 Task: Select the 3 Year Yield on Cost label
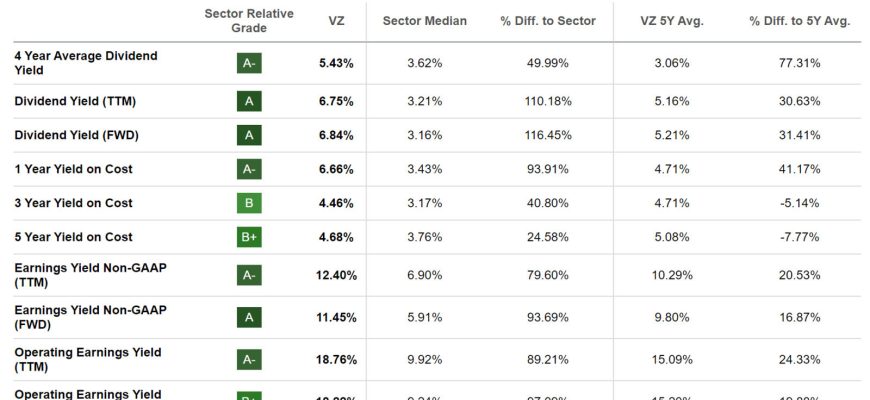[x=73, y=203]
